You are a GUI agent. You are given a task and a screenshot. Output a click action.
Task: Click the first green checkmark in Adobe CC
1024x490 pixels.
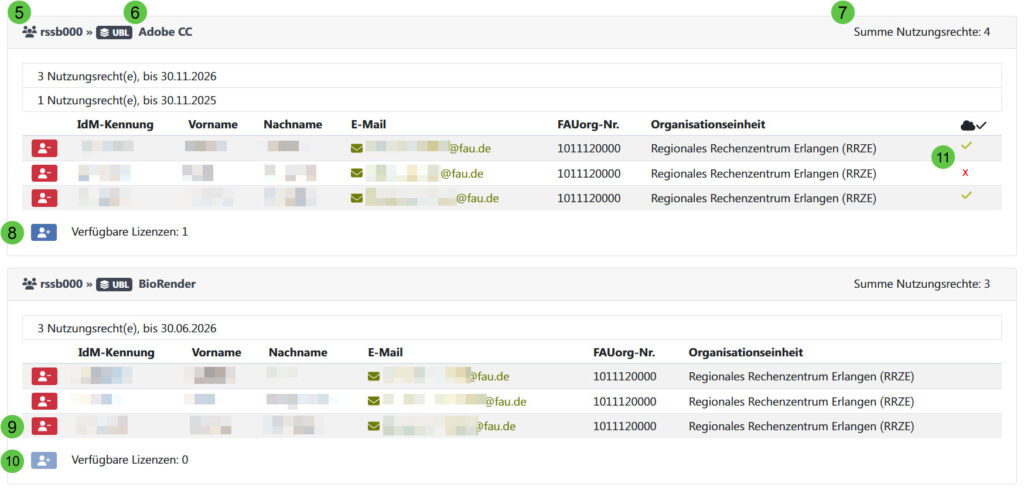pos(966,147)
